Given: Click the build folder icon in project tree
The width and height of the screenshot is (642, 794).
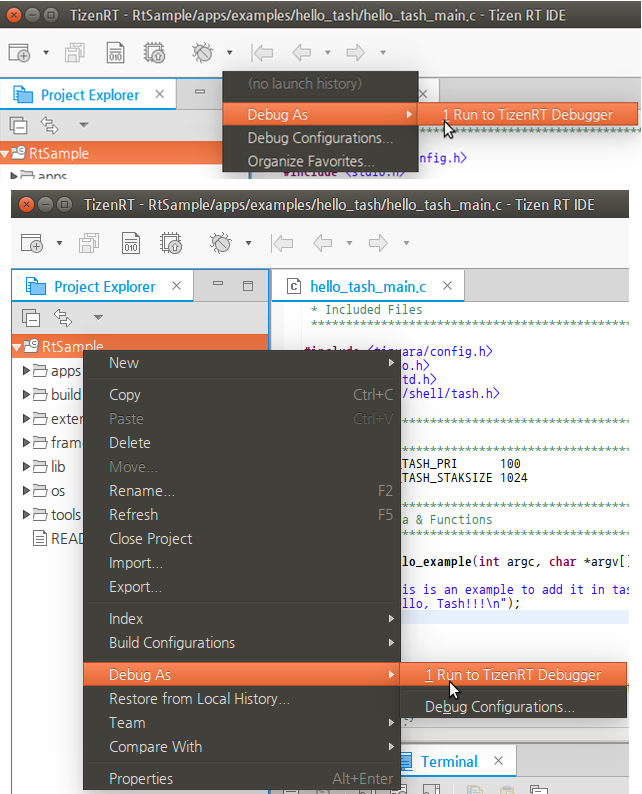Looking at the screenshot, I should point(41,394).
